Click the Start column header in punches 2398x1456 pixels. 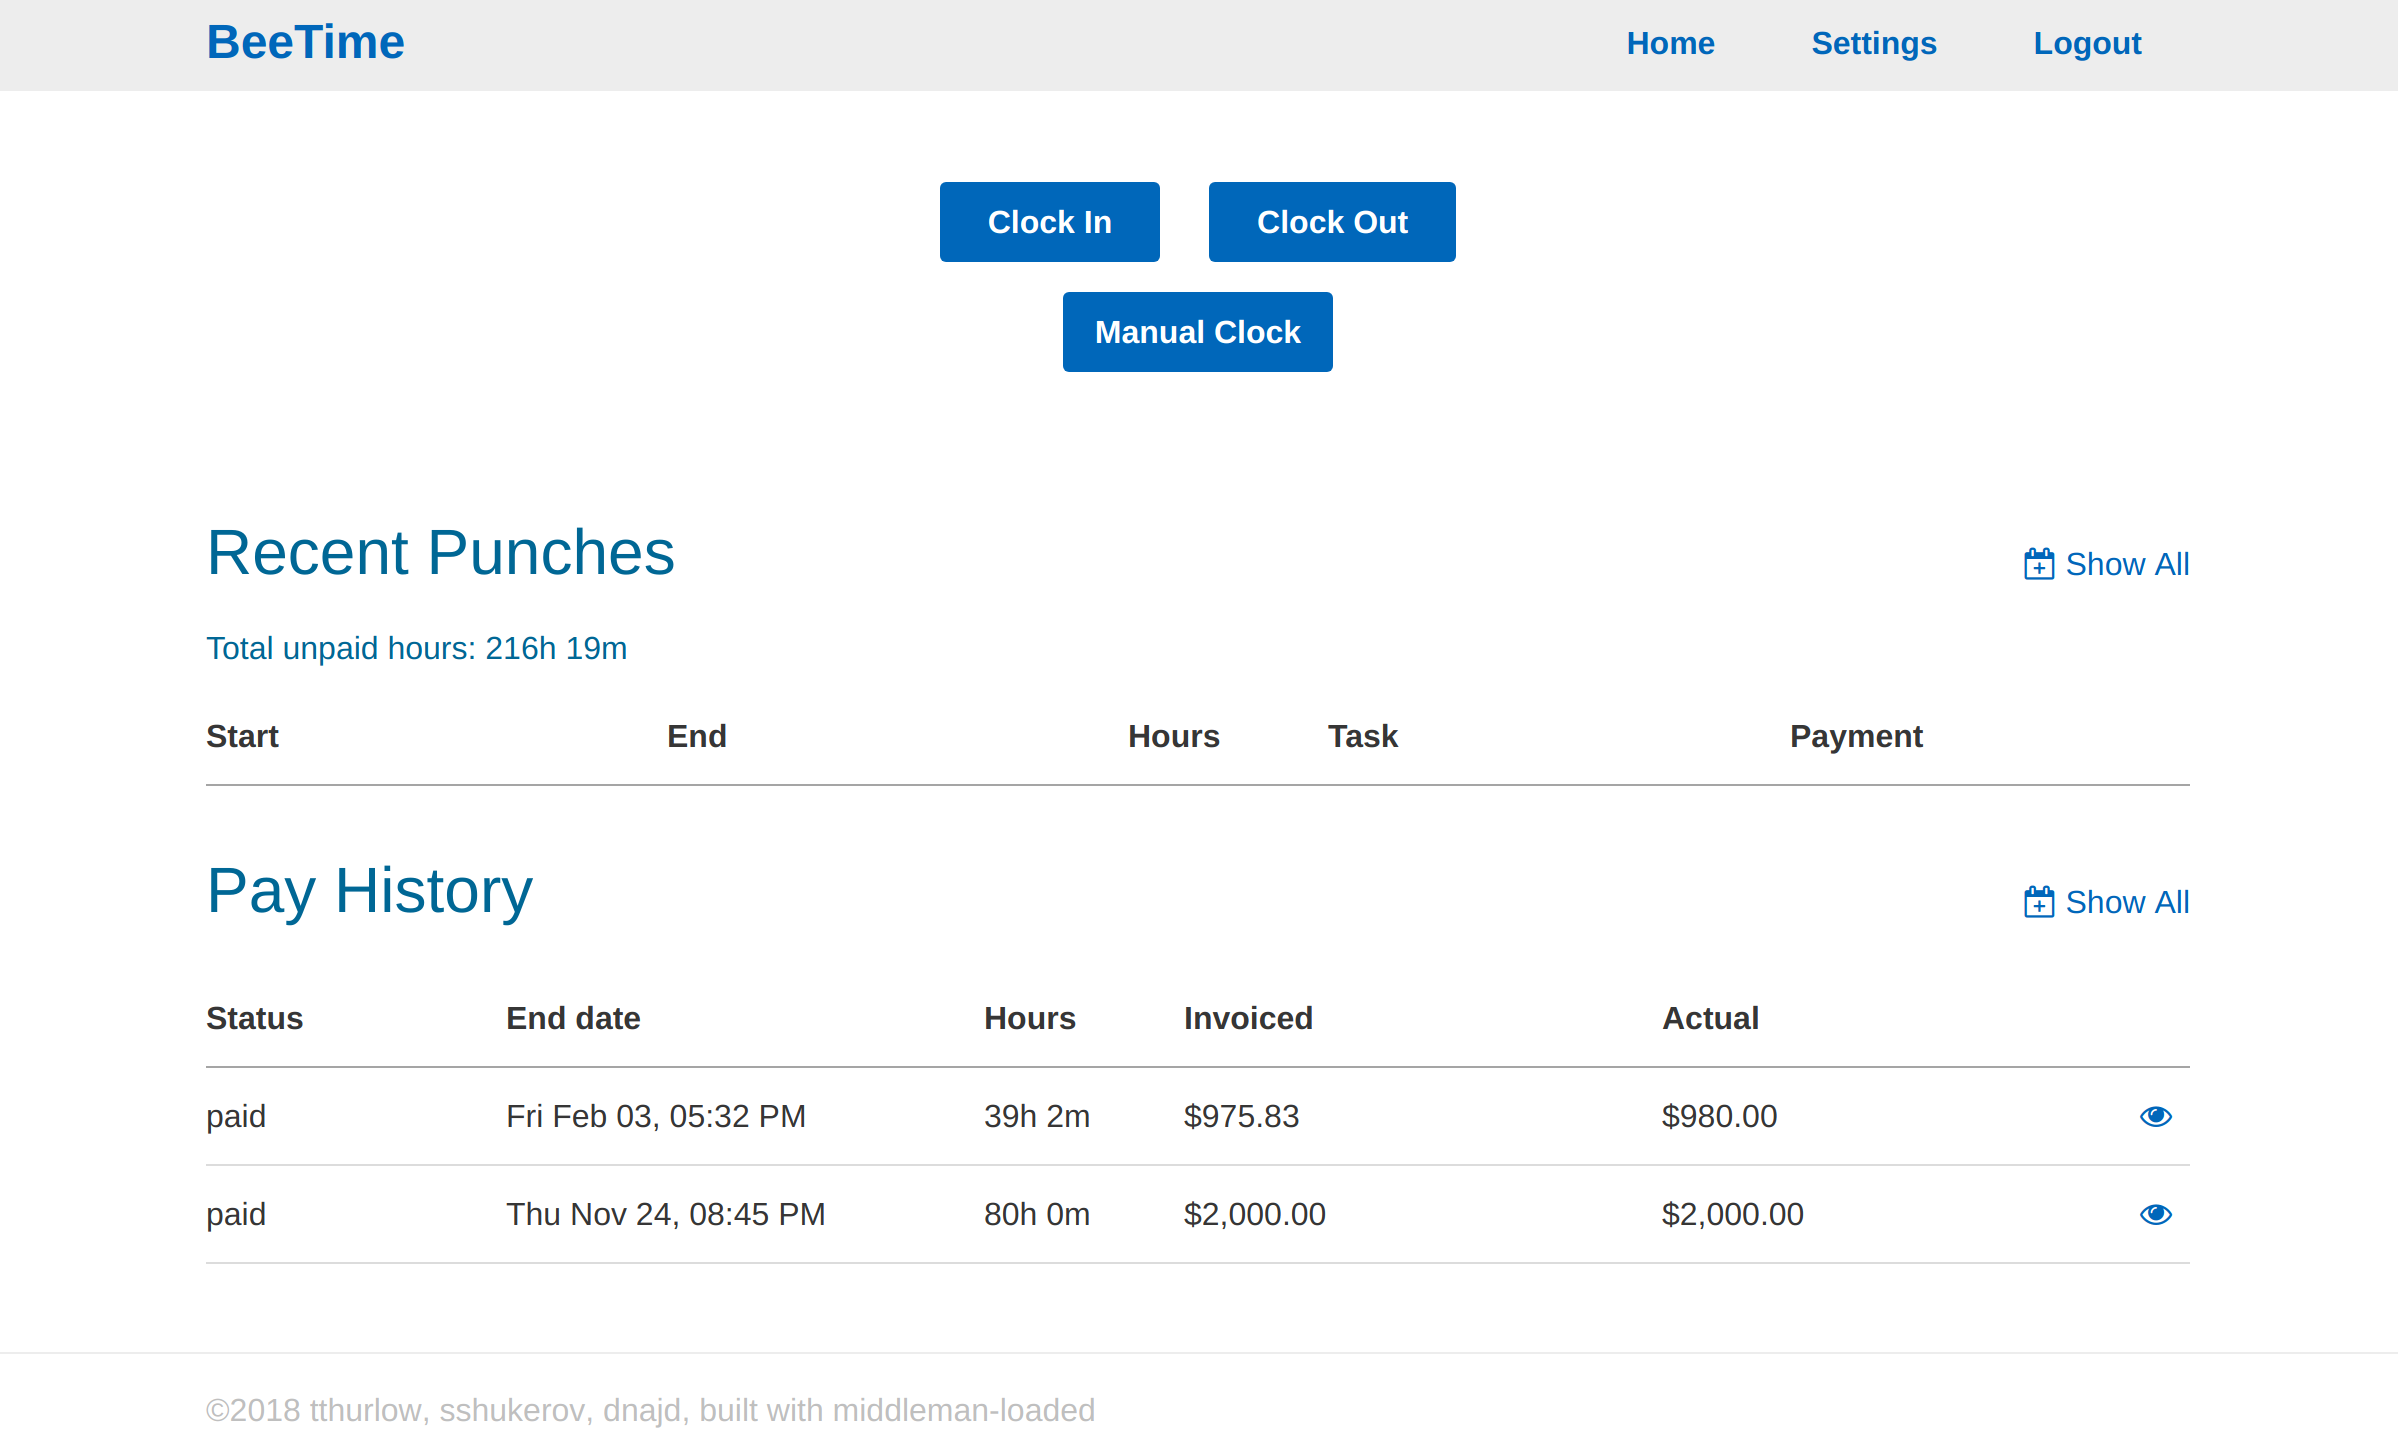242,736
